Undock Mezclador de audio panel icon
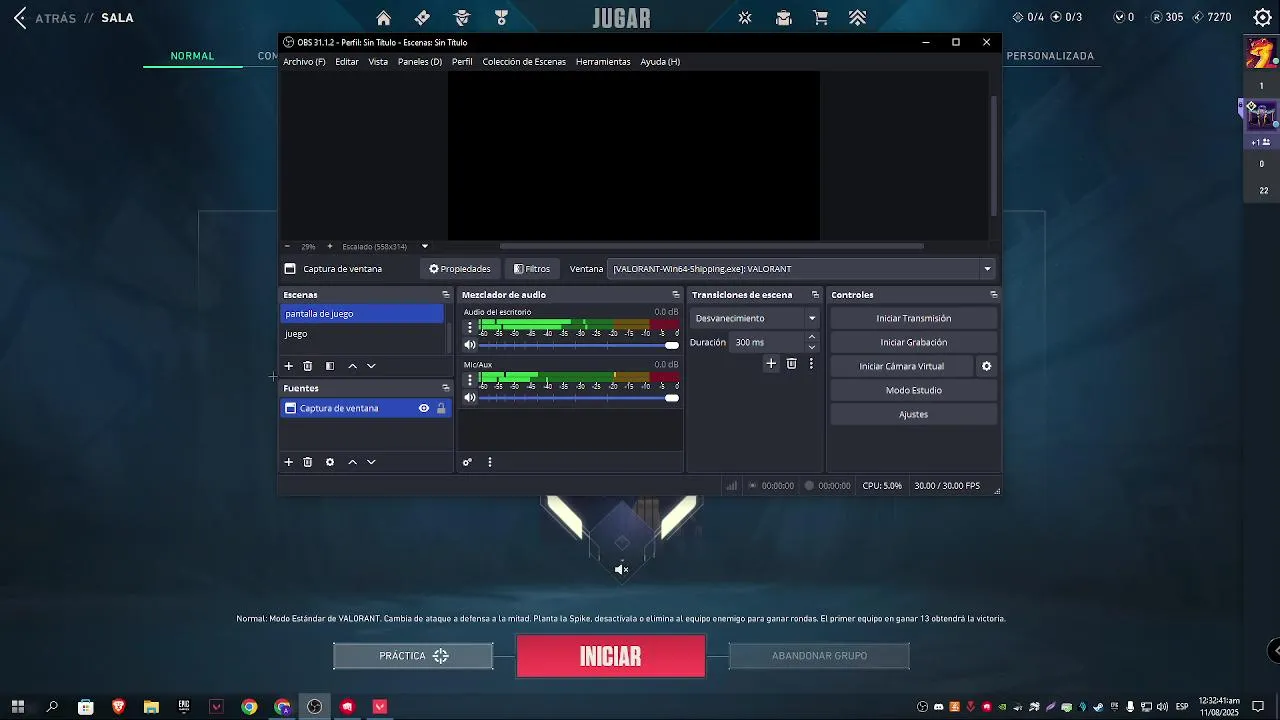The height and width of the screenshot is (720, 1280). (x=676, y=295)
